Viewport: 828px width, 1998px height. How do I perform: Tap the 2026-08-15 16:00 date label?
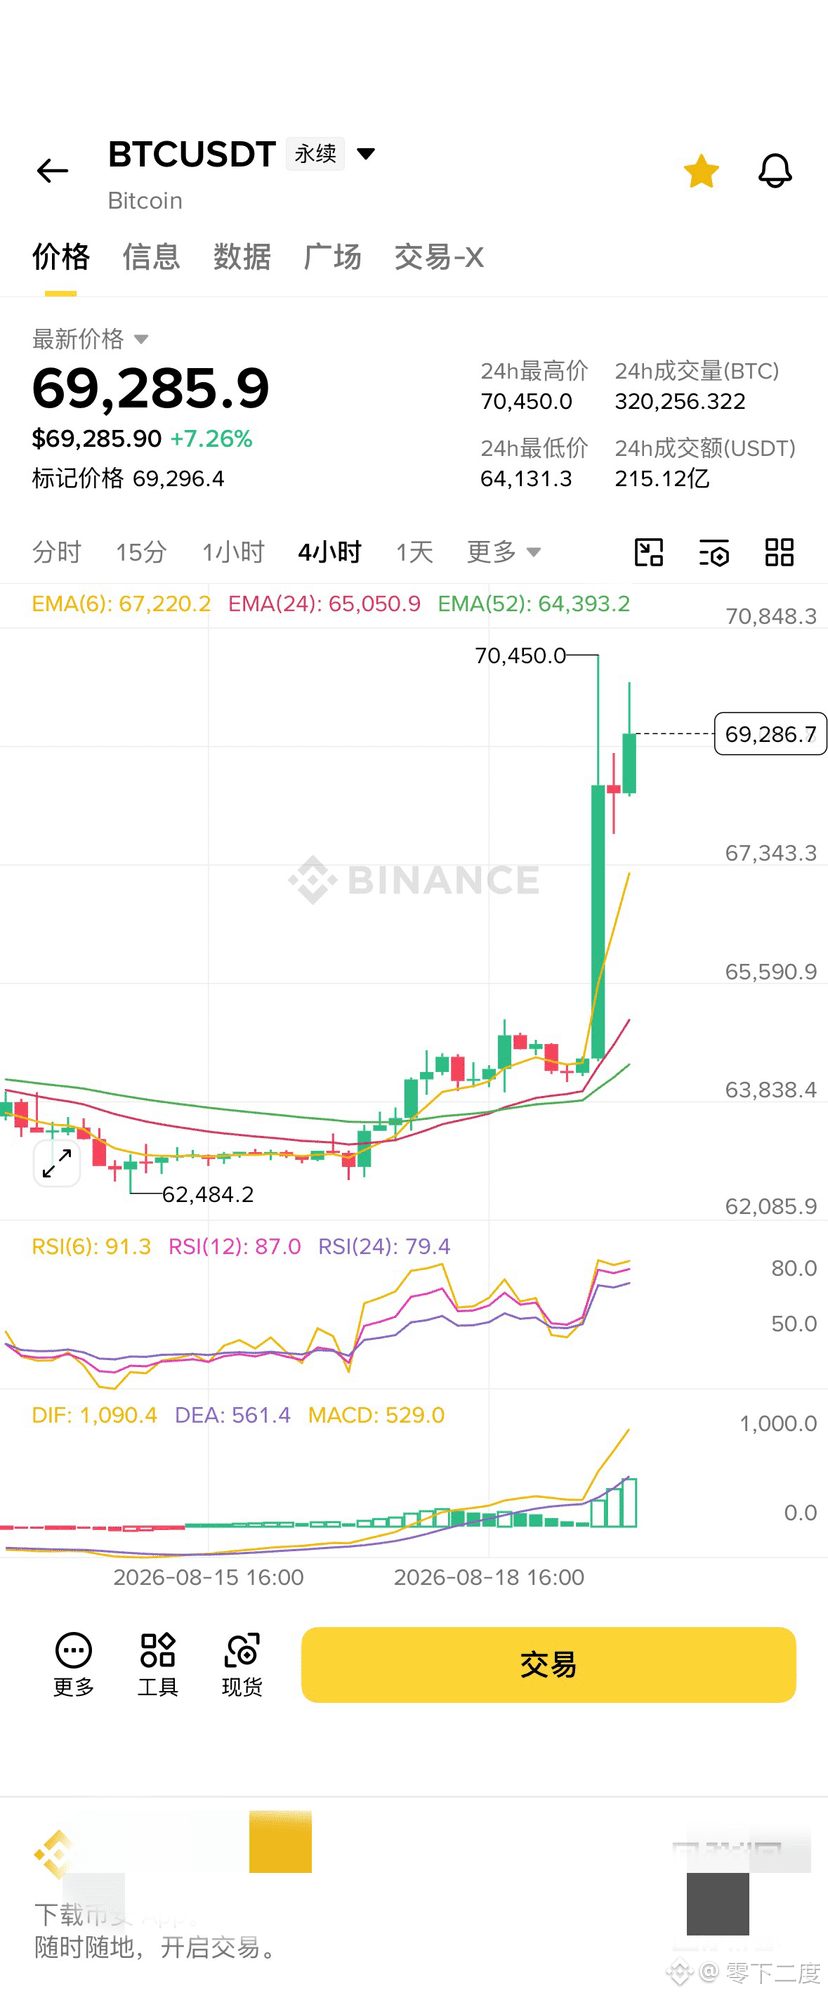208,1578
